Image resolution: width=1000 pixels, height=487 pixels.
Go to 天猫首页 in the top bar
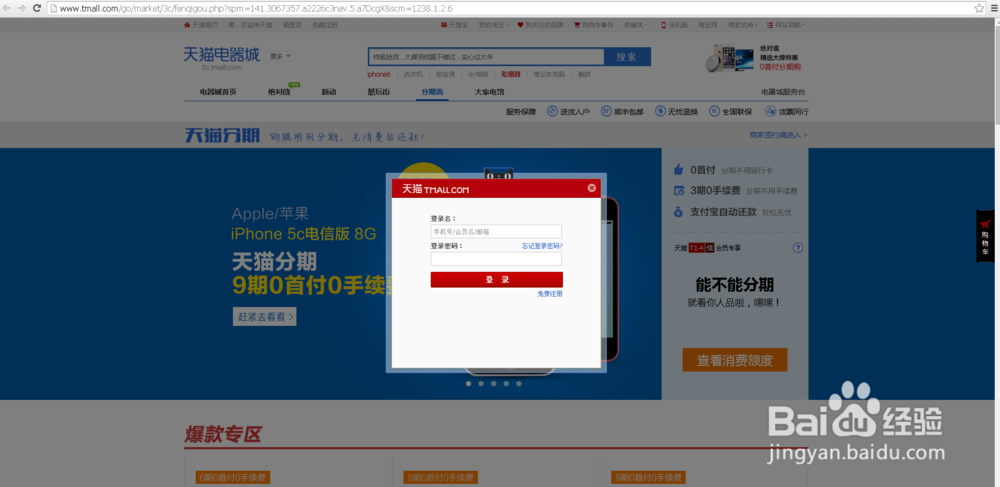200,25
